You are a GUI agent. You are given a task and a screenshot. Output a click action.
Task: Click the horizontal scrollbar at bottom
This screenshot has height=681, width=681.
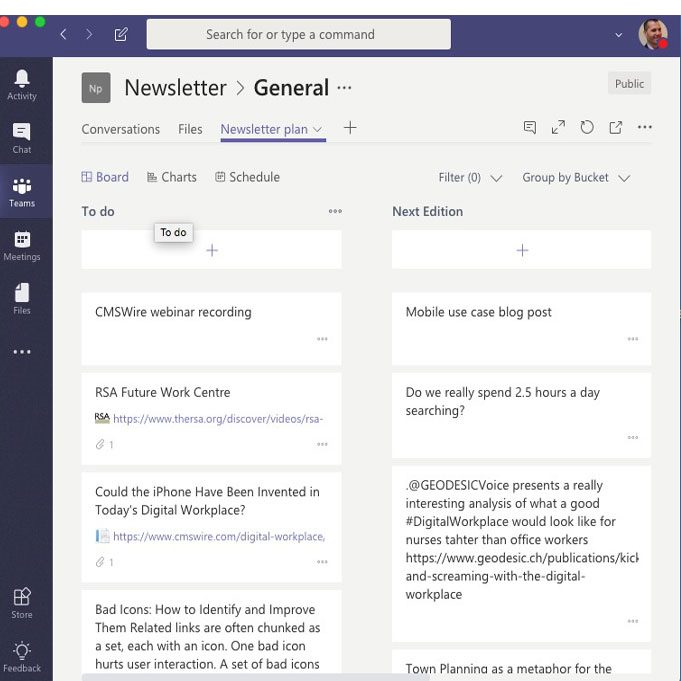[255, 677]
